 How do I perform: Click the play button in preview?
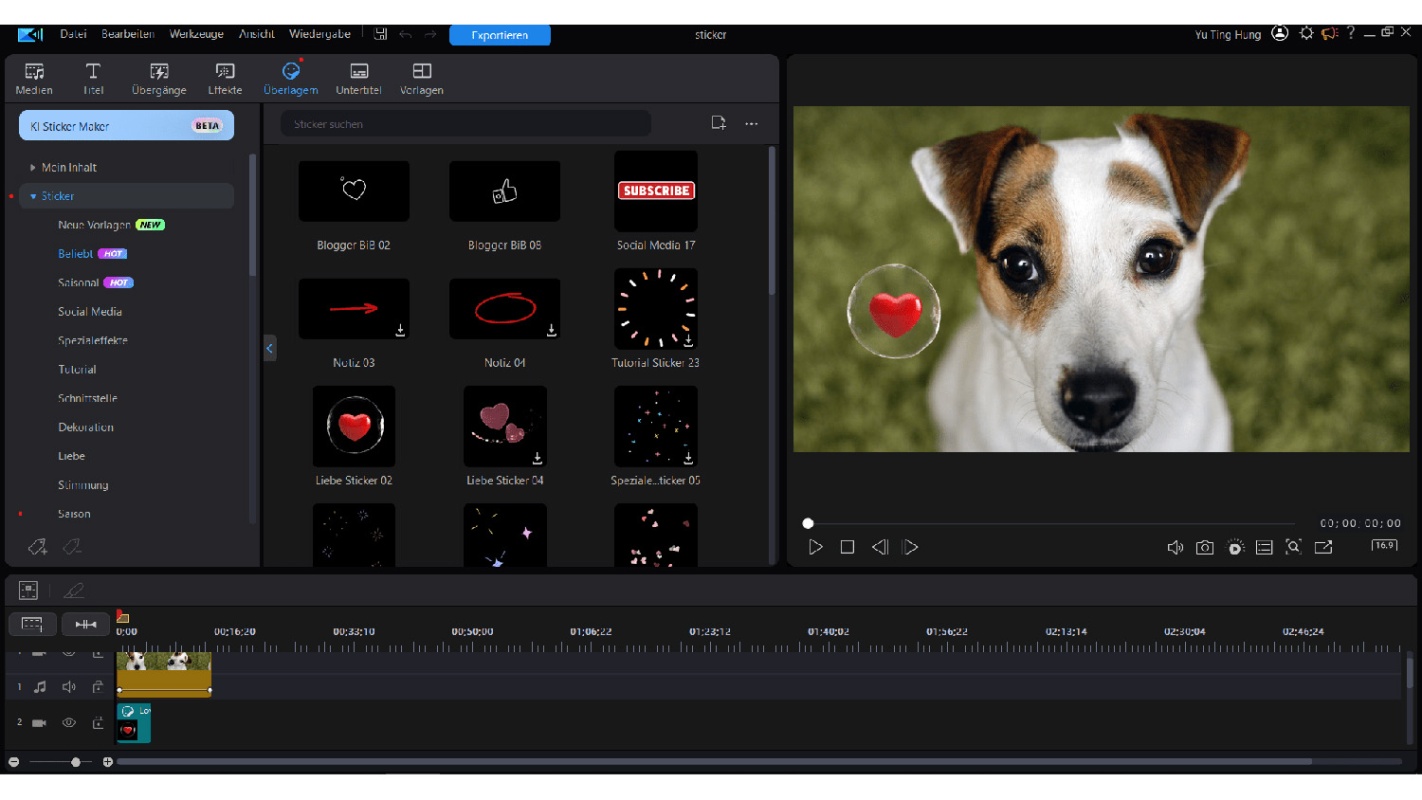click(816, 547)
